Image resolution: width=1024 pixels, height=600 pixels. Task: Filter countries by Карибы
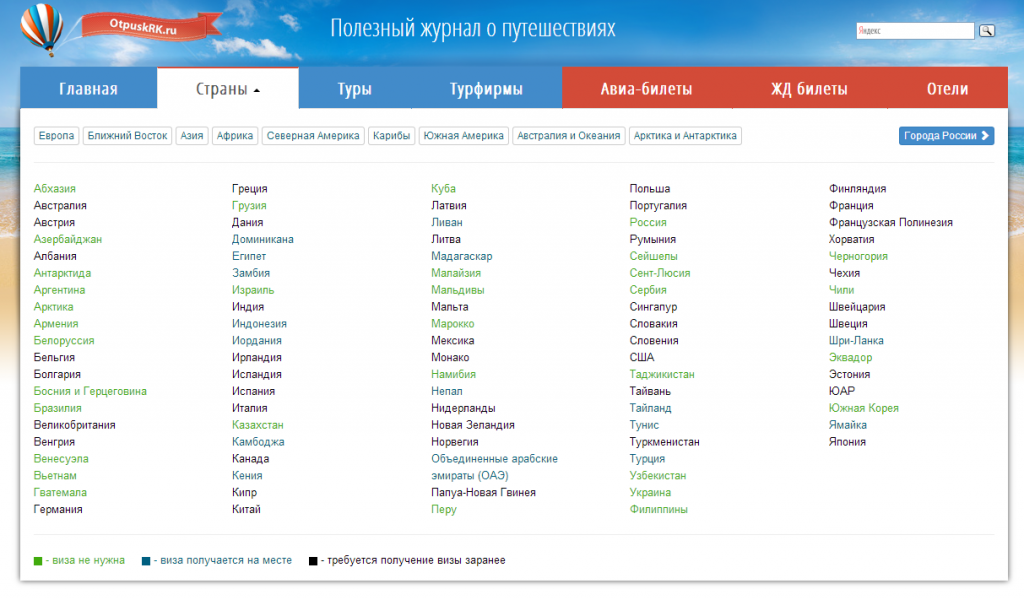391,136
